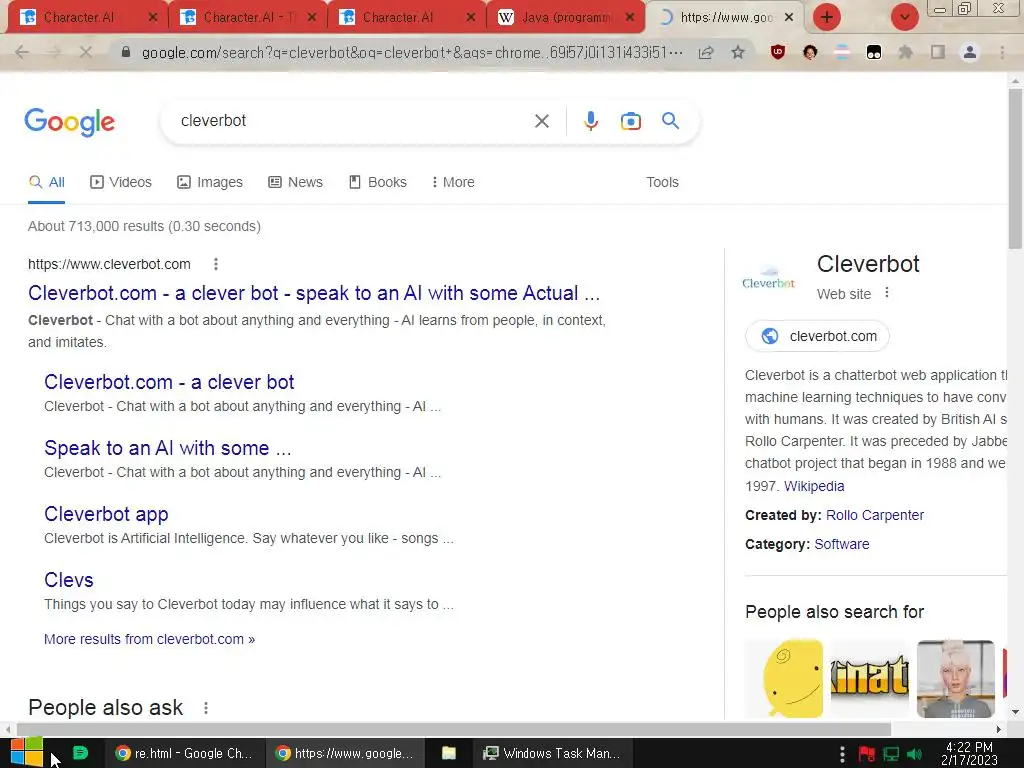Open re.html Google Chrome taskbar item

pos(184,753)
